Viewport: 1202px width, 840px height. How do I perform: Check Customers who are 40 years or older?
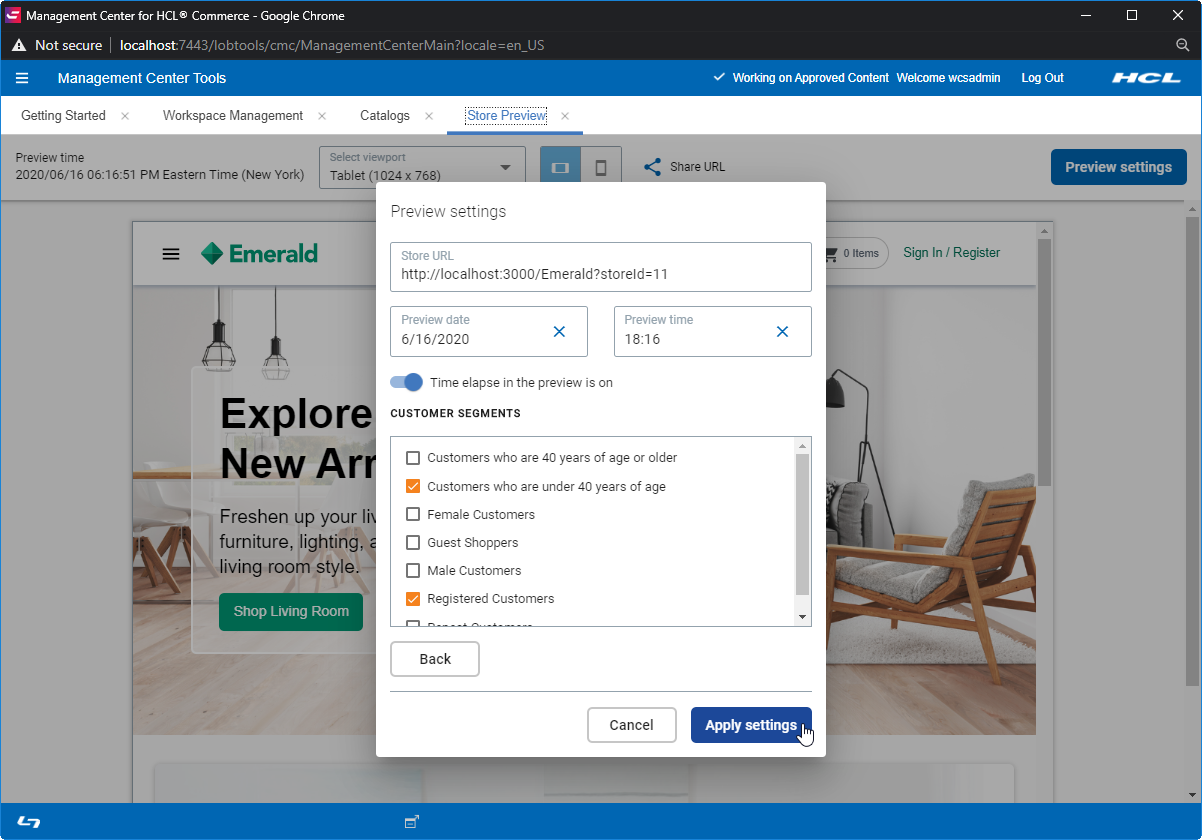(413, 458)
